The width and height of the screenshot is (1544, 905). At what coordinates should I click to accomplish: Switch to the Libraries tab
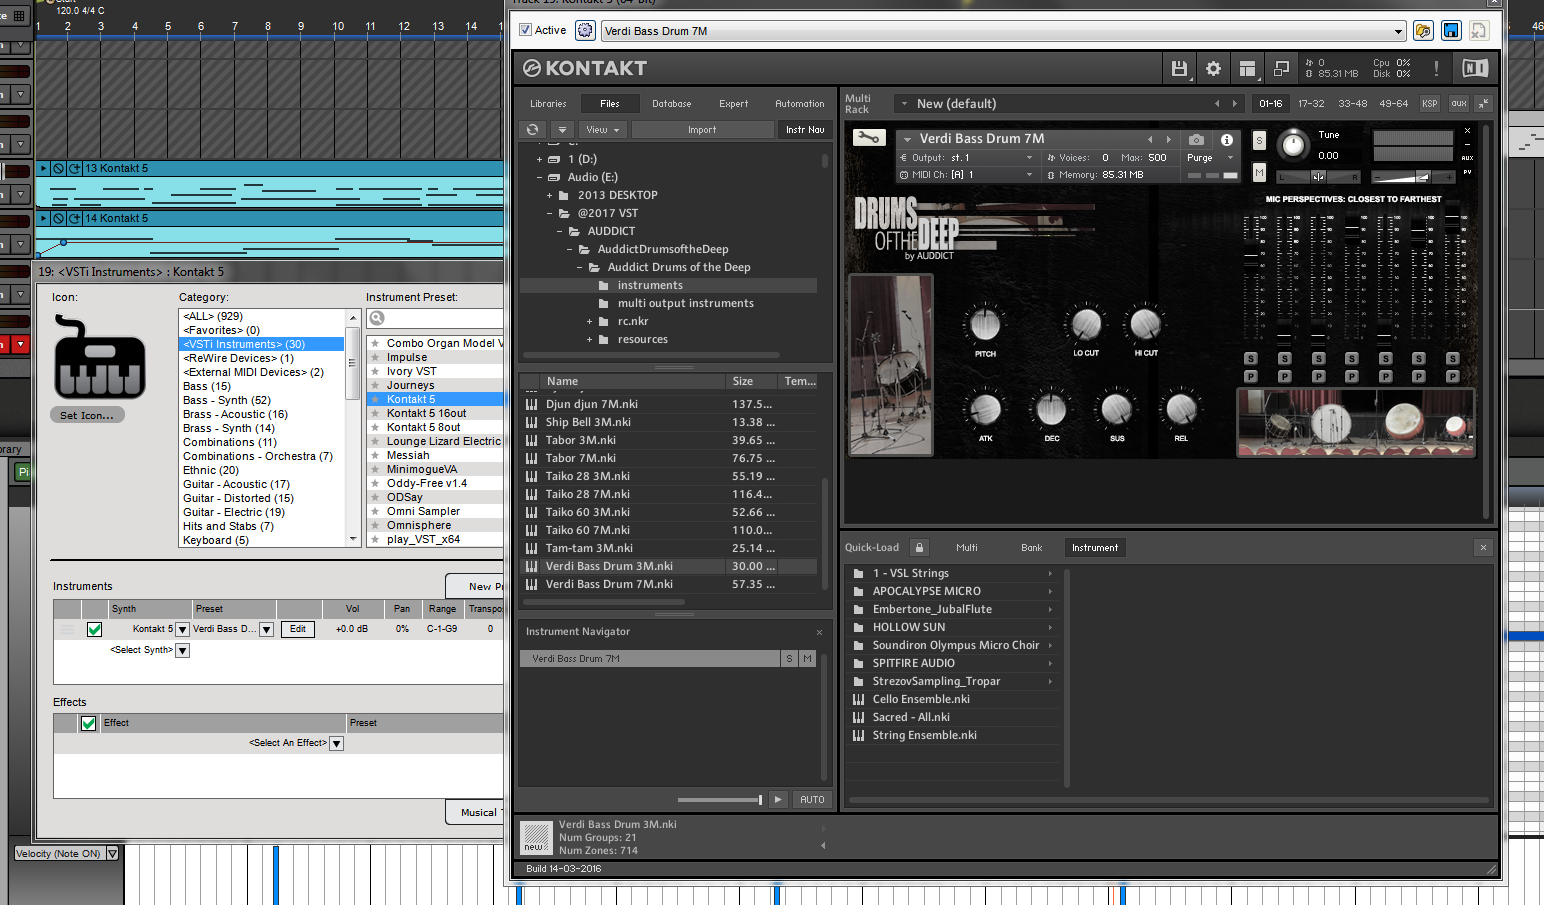pos(548,103)
